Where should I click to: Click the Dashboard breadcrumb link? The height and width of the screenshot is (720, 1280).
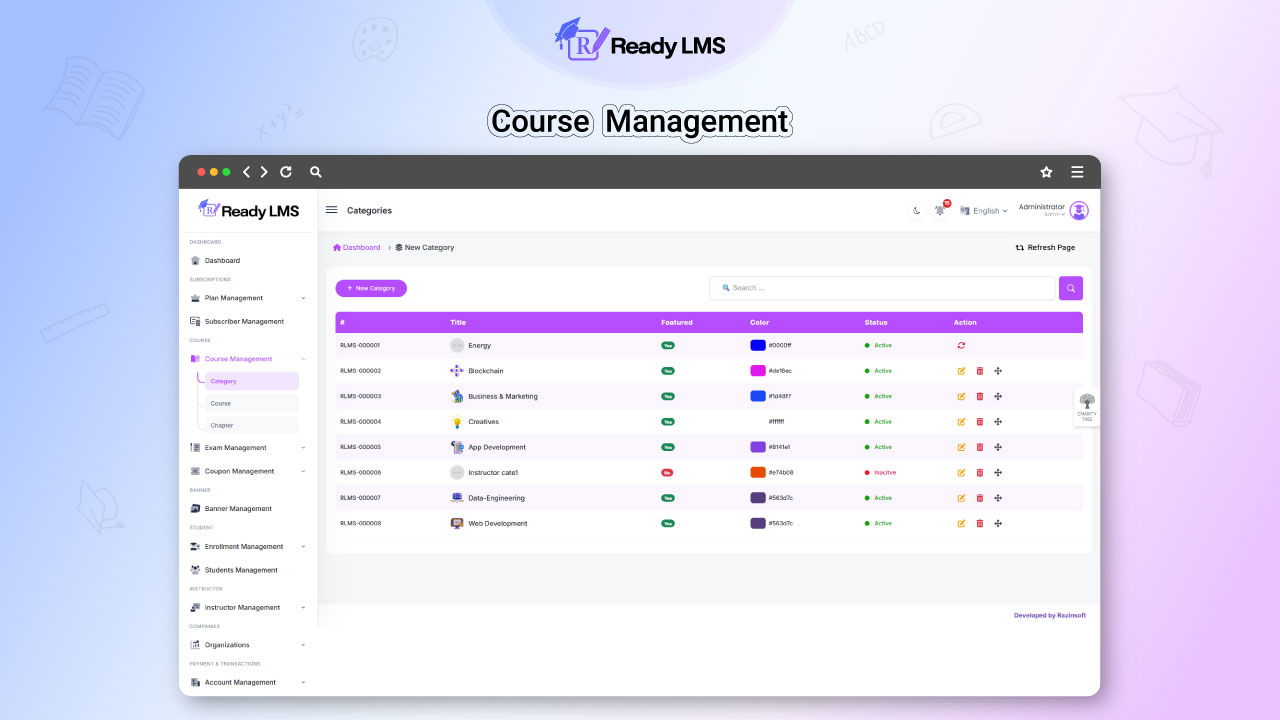click(x=357, y=248)
